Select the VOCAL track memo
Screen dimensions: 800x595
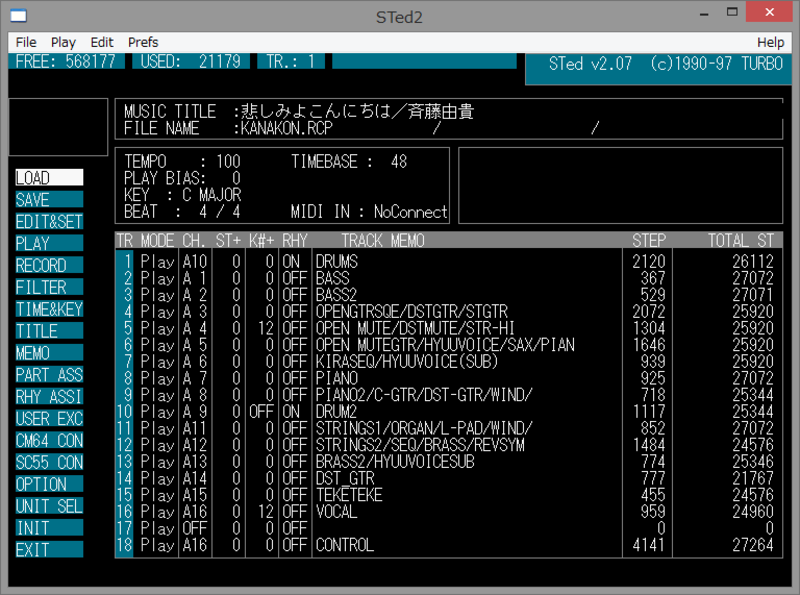tap(336, 511)
